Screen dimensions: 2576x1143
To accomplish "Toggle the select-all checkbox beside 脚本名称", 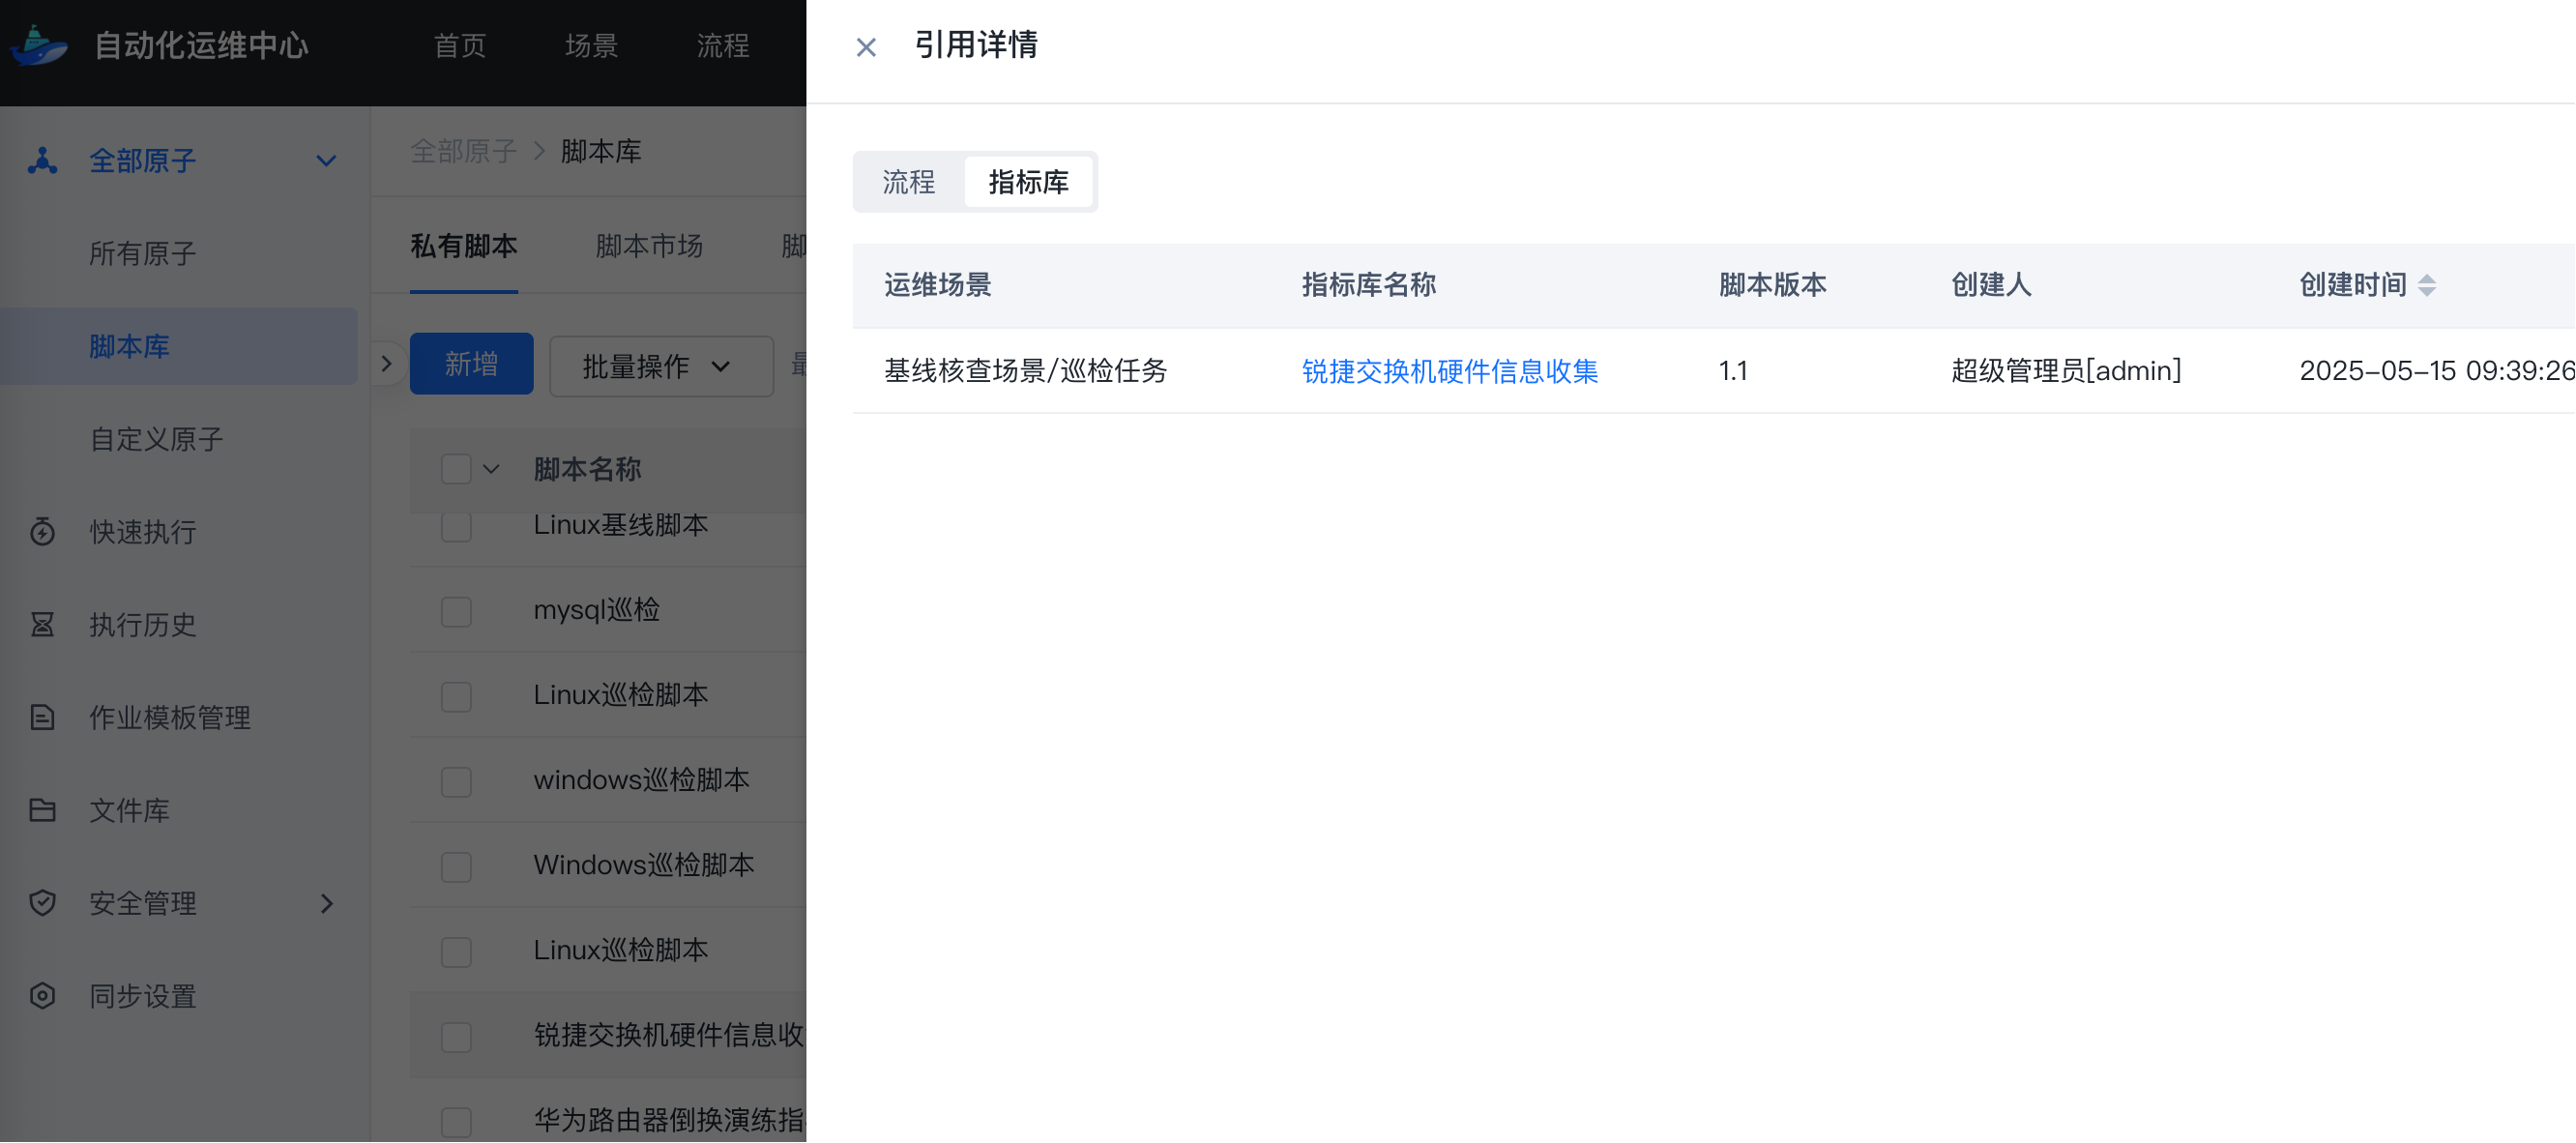I will [x=456, y=469].
